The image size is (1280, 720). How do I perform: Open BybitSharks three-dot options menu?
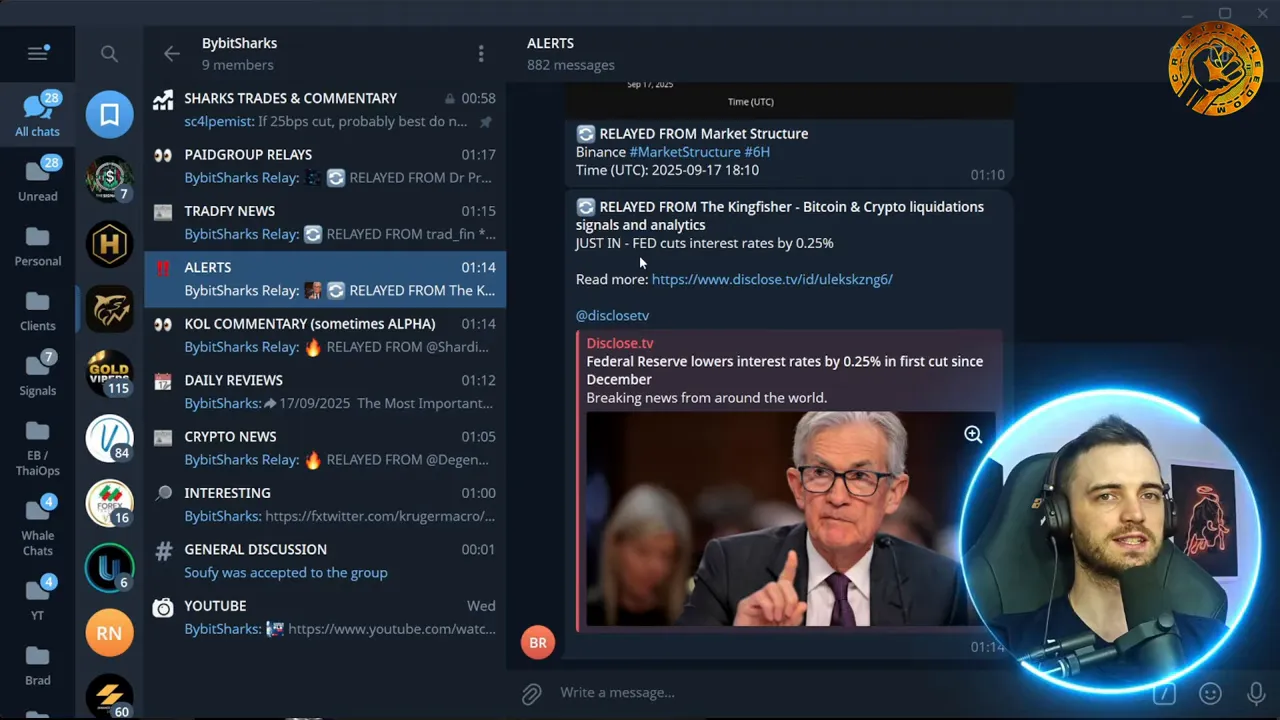(481, 54)
